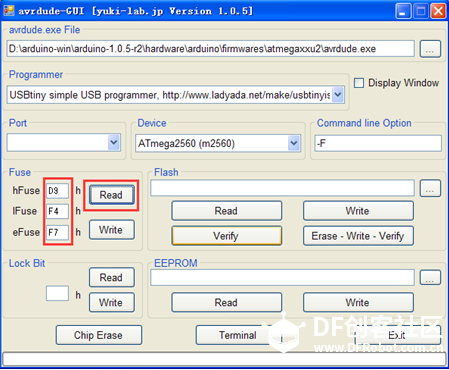Image resolution: width=449 pixels, height=370 pixels.
Task: Close the avrdude-GUI window
Action: pyautogui.click(x=438, y=11)
